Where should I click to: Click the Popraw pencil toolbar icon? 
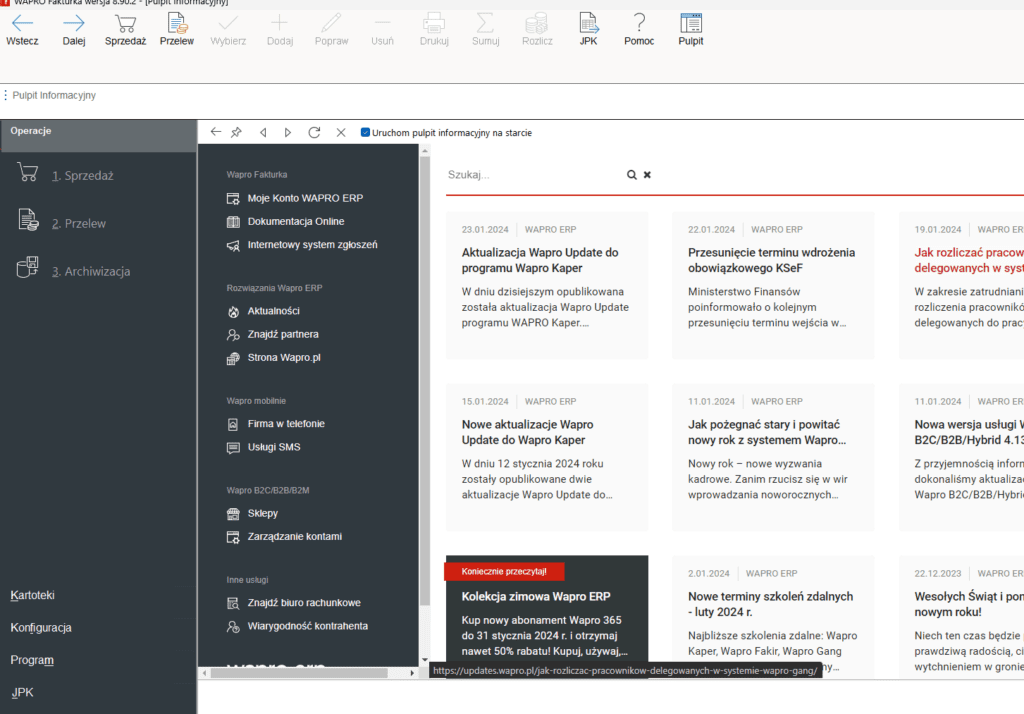331,24
